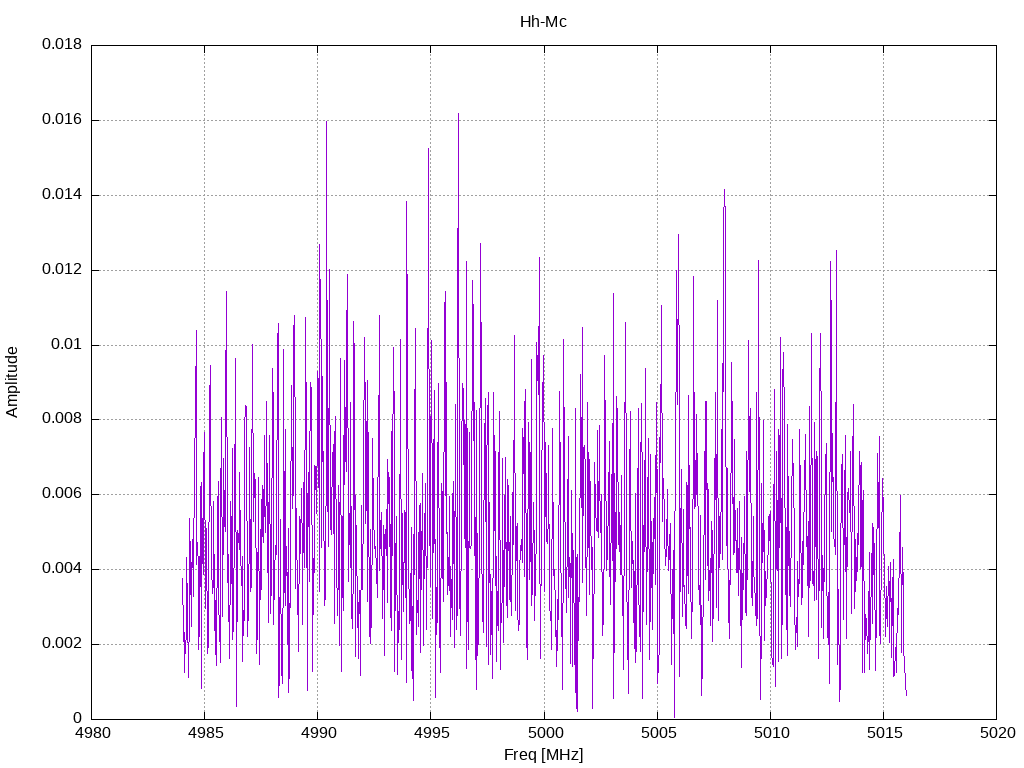
Task: Click the tallest spectrum peak near 4996 MHz
Action: pyautogui.click(x=458, y=114)
